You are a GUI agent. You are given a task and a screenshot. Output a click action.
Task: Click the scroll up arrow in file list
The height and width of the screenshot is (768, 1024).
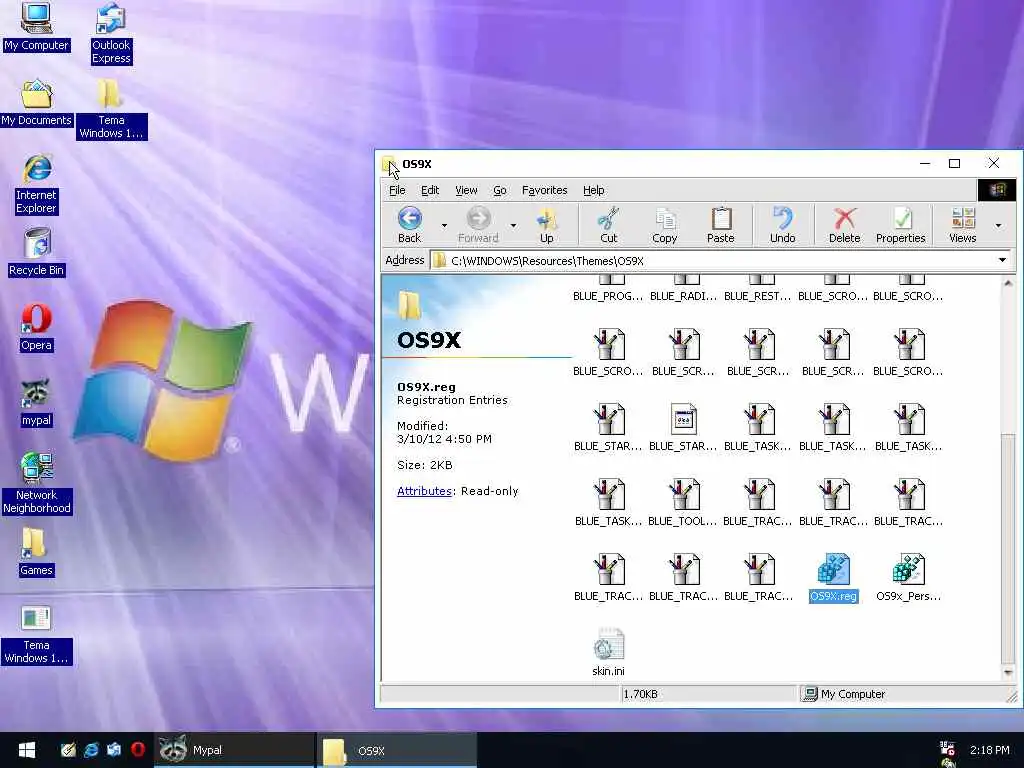(x=1008, y=283)
